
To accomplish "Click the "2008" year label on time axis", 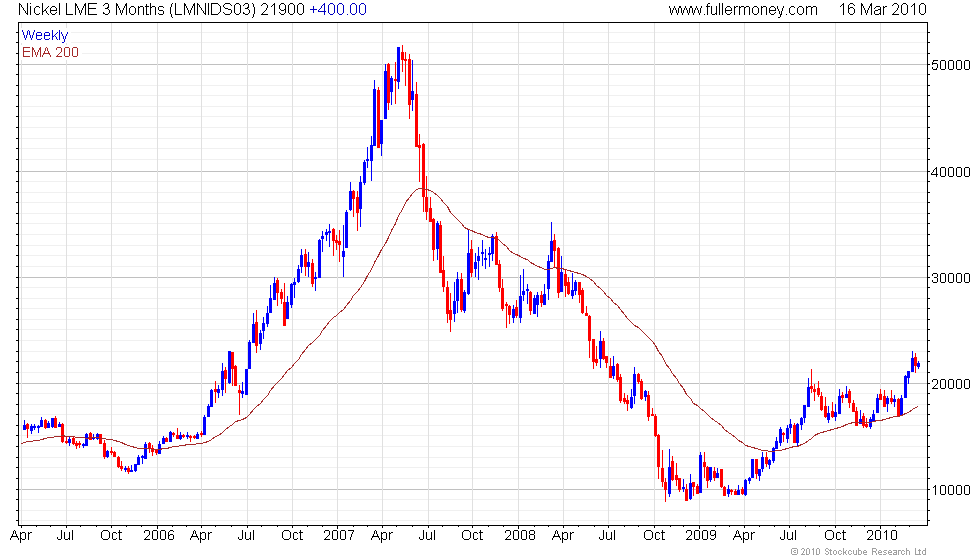I will [x=520, y=536].
